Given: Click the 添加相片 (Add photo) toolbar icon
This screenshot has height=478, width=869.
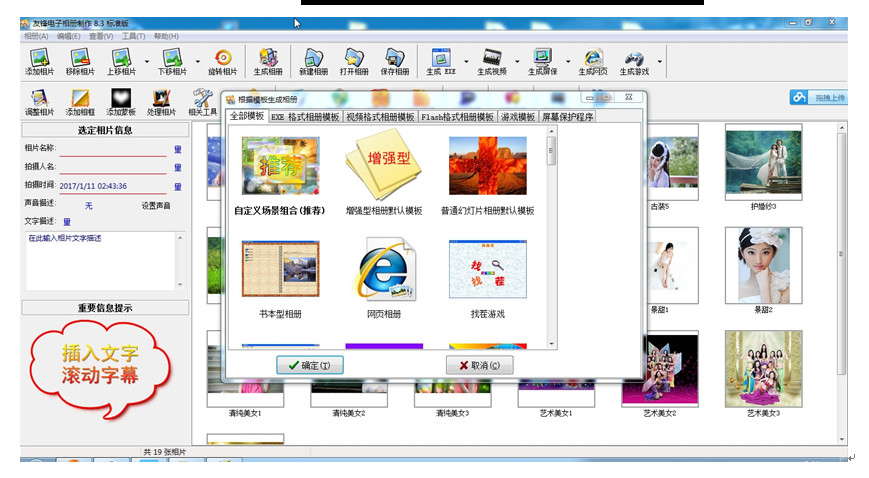Looking at the screenshot, I should 39,62.
